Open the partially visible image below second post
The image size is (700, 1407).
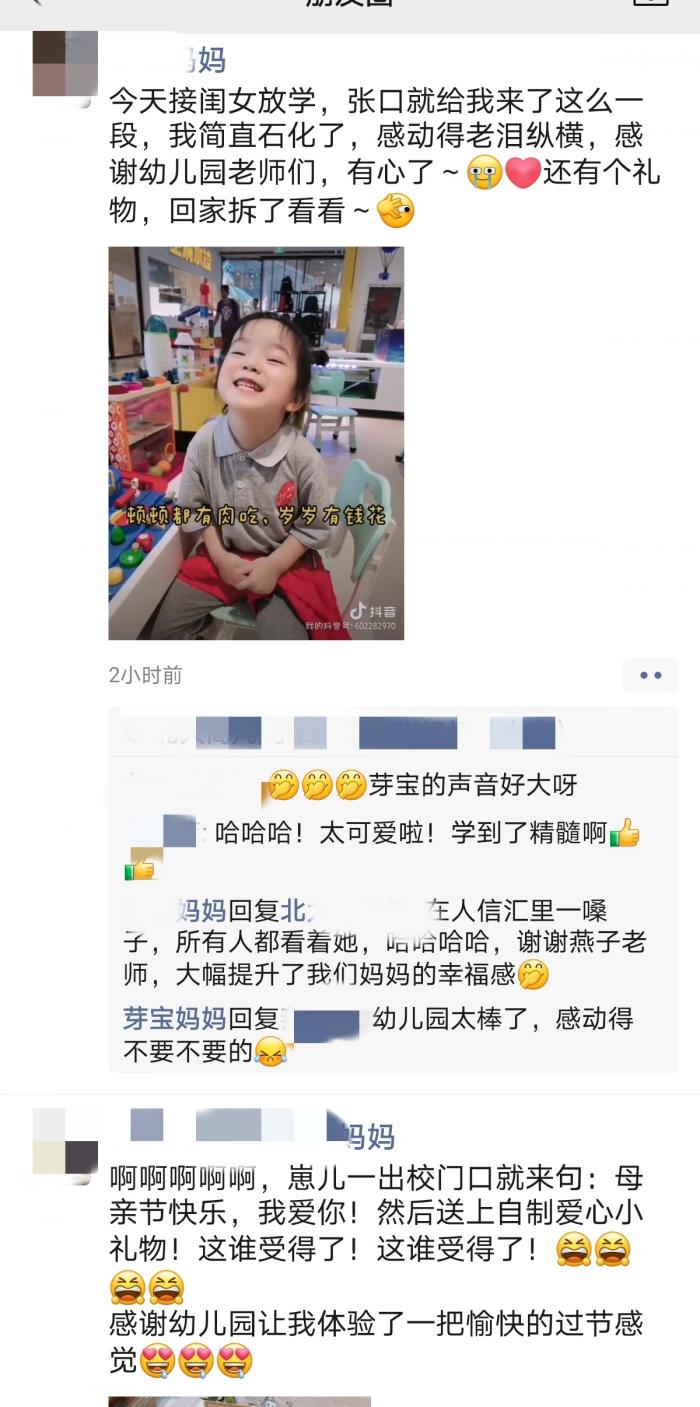point(240,1402)
